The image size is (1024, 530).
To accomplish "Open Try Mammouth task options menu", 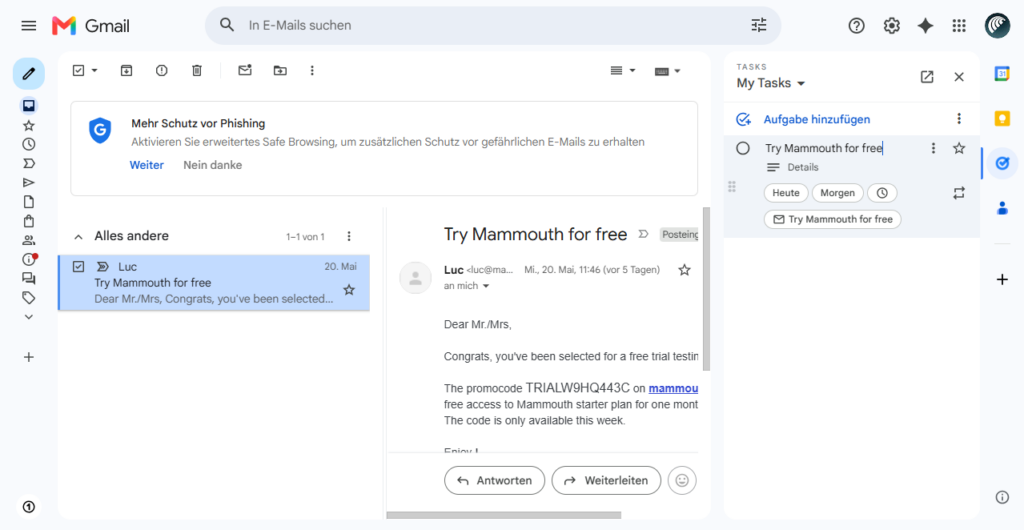I will pyautogui.click(x=933, y=148).
